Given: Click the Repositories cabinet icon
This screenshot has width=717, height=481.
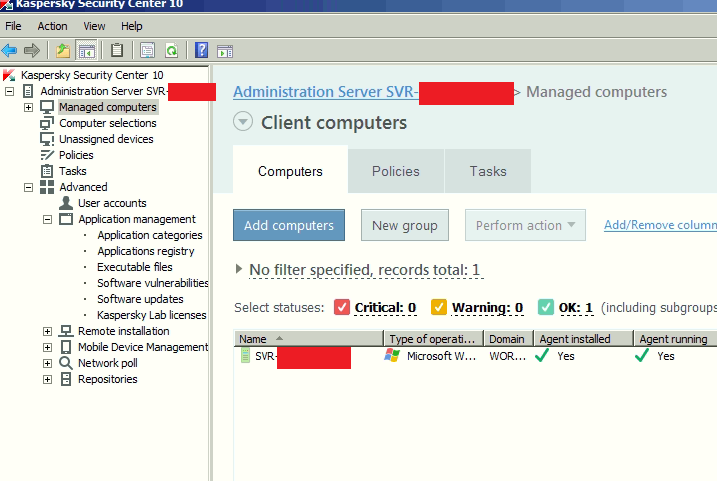Looking at the screenshot, I should [66, 379].
